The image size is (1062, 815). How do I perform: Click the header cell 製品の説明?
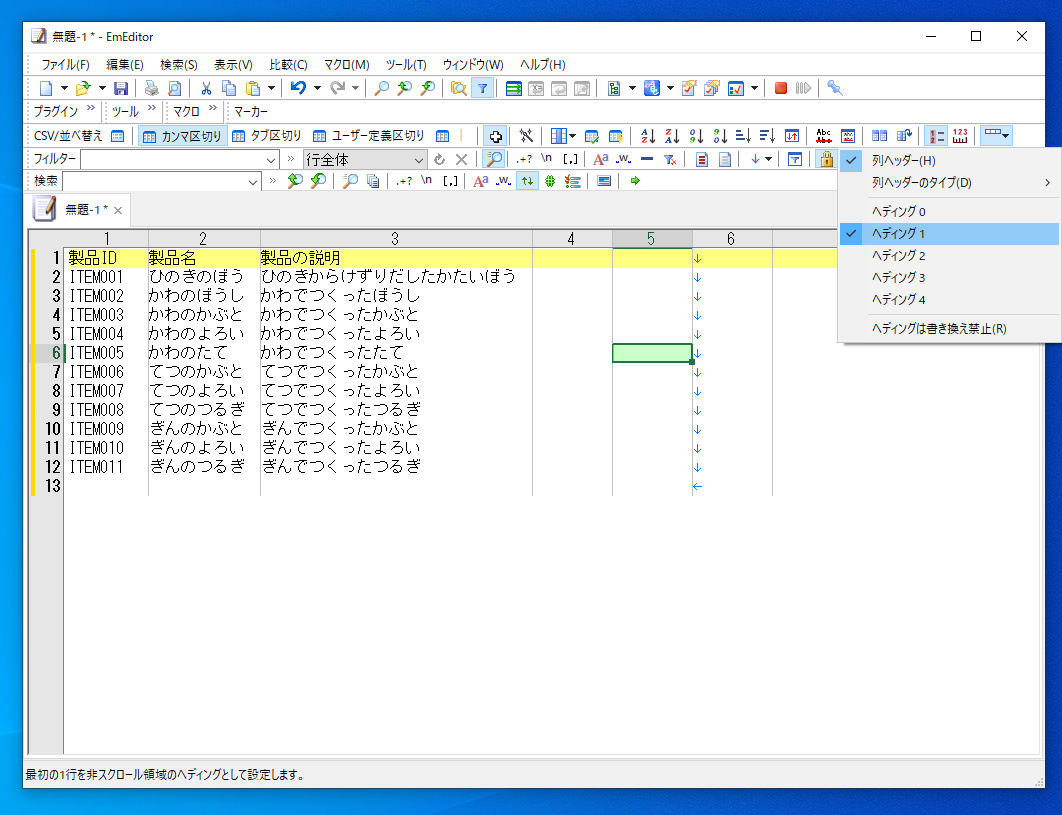coord(300,258)
